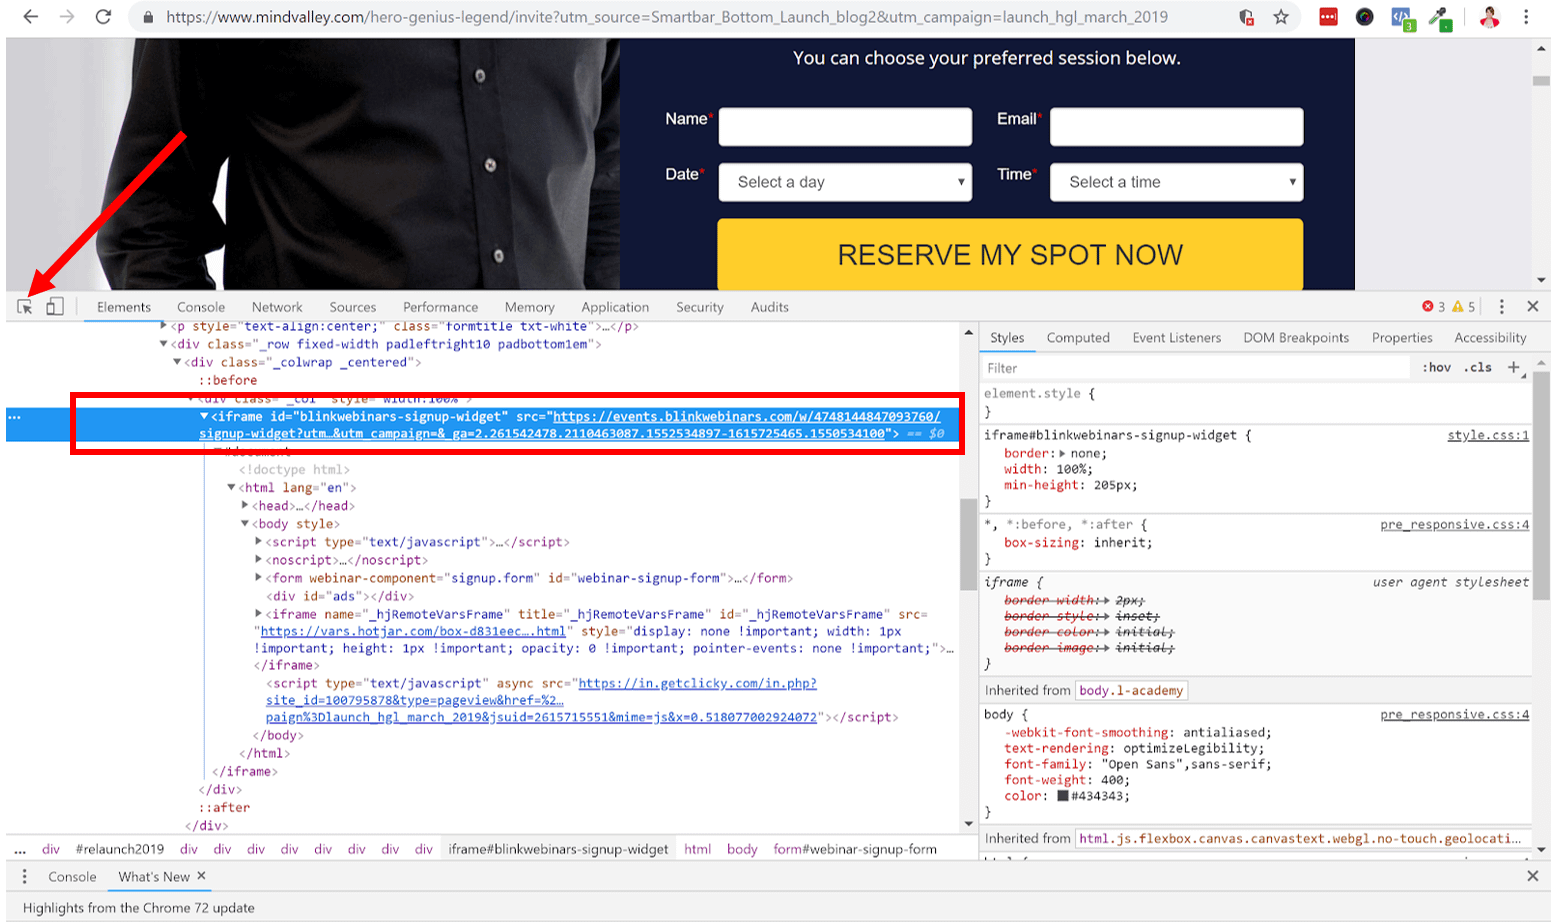Open the style.css:1 source link
Viewport: 1551px width, 922px height.
point(1487,435)
